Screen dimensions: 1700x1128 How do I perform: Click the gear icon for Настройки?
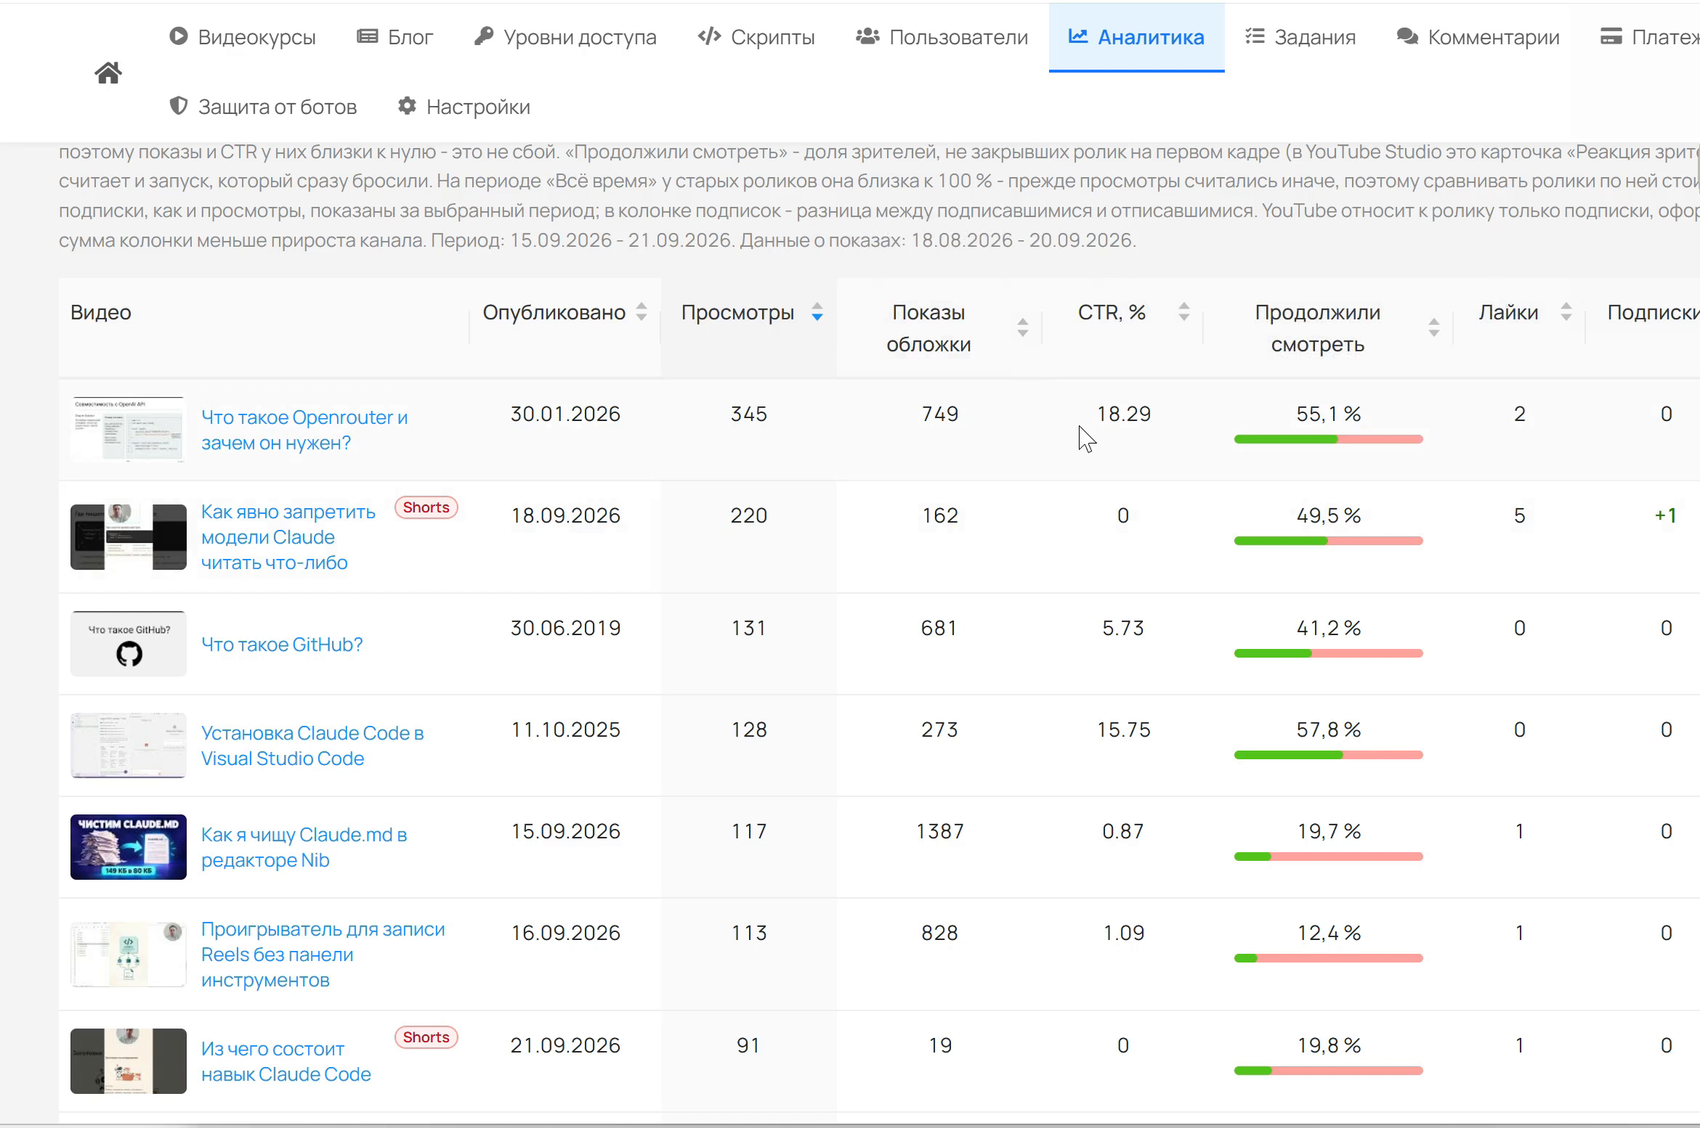(x=406, y=106)
